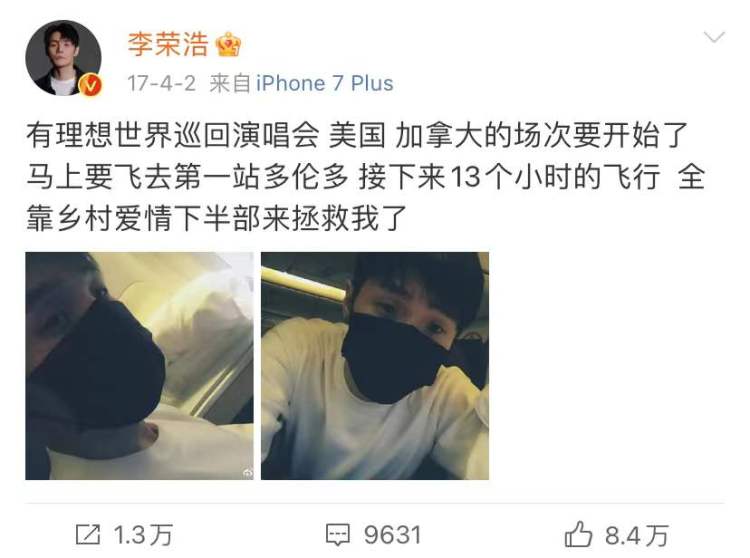Click the 9631 comment count
750x558 pixels.
click(x=392, y=535)
